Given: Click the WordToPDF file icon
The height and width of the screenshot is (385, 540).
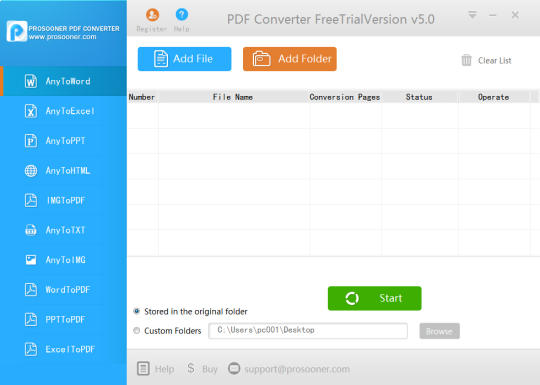Looking at the screenshot, I should click(x=31, y=290).
